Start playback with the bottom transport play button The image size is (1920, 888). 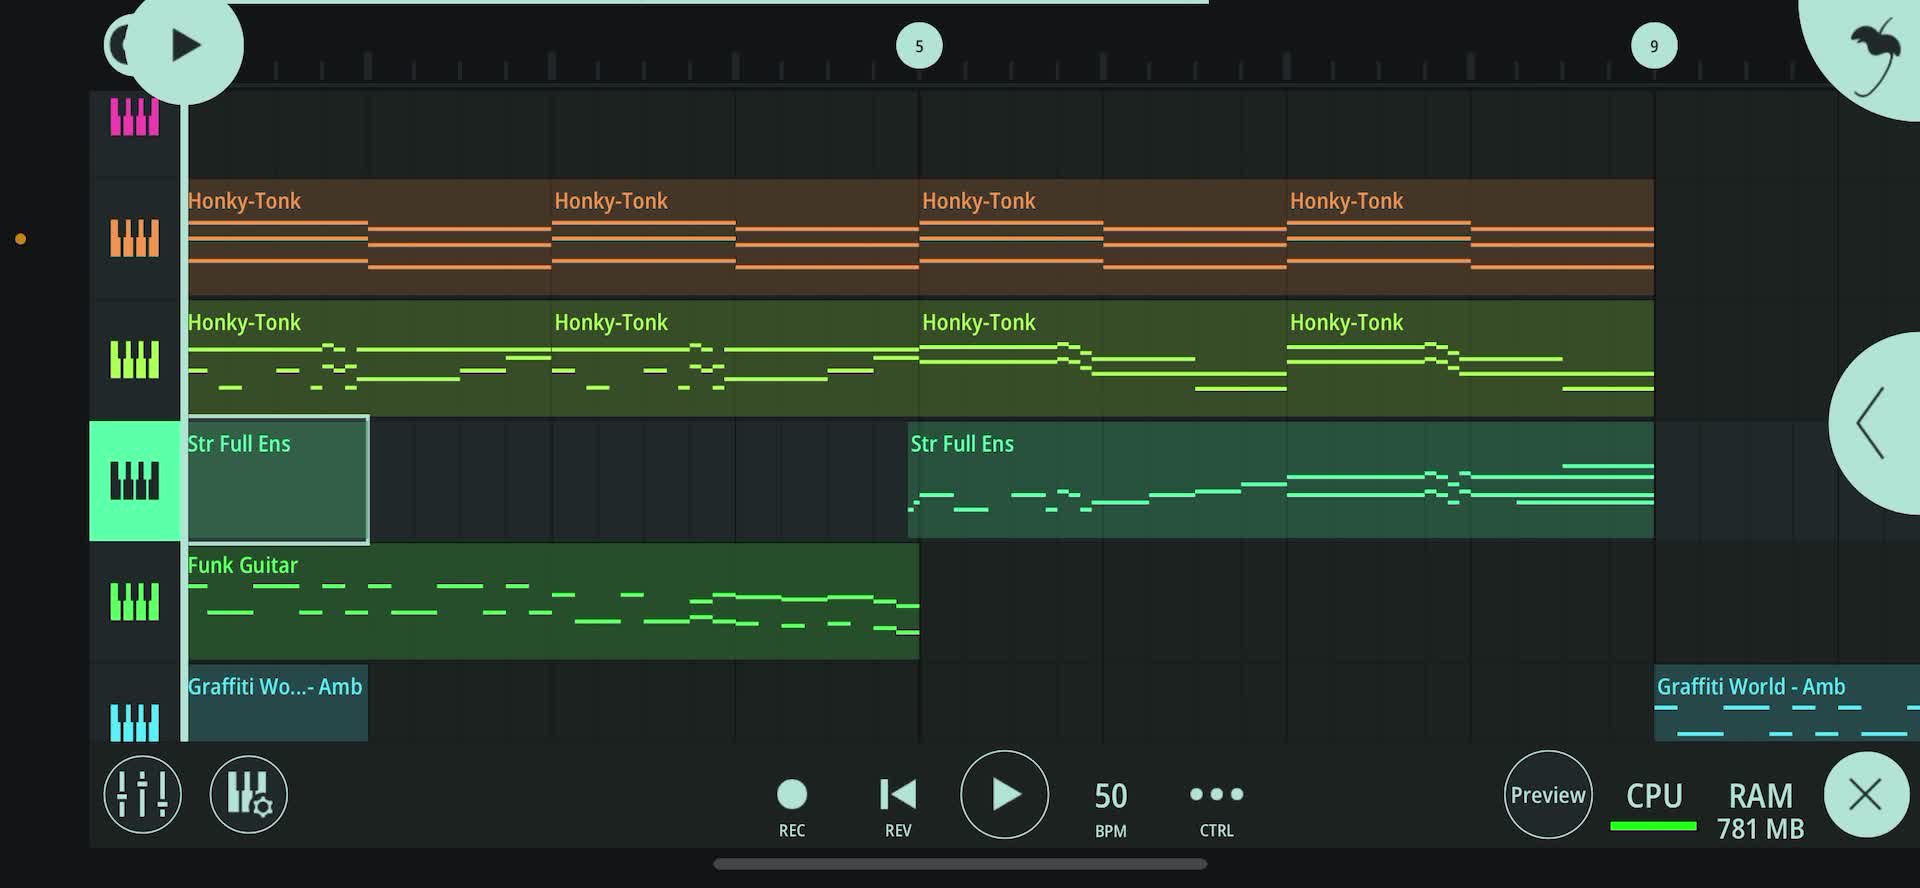coord(1004,795)
